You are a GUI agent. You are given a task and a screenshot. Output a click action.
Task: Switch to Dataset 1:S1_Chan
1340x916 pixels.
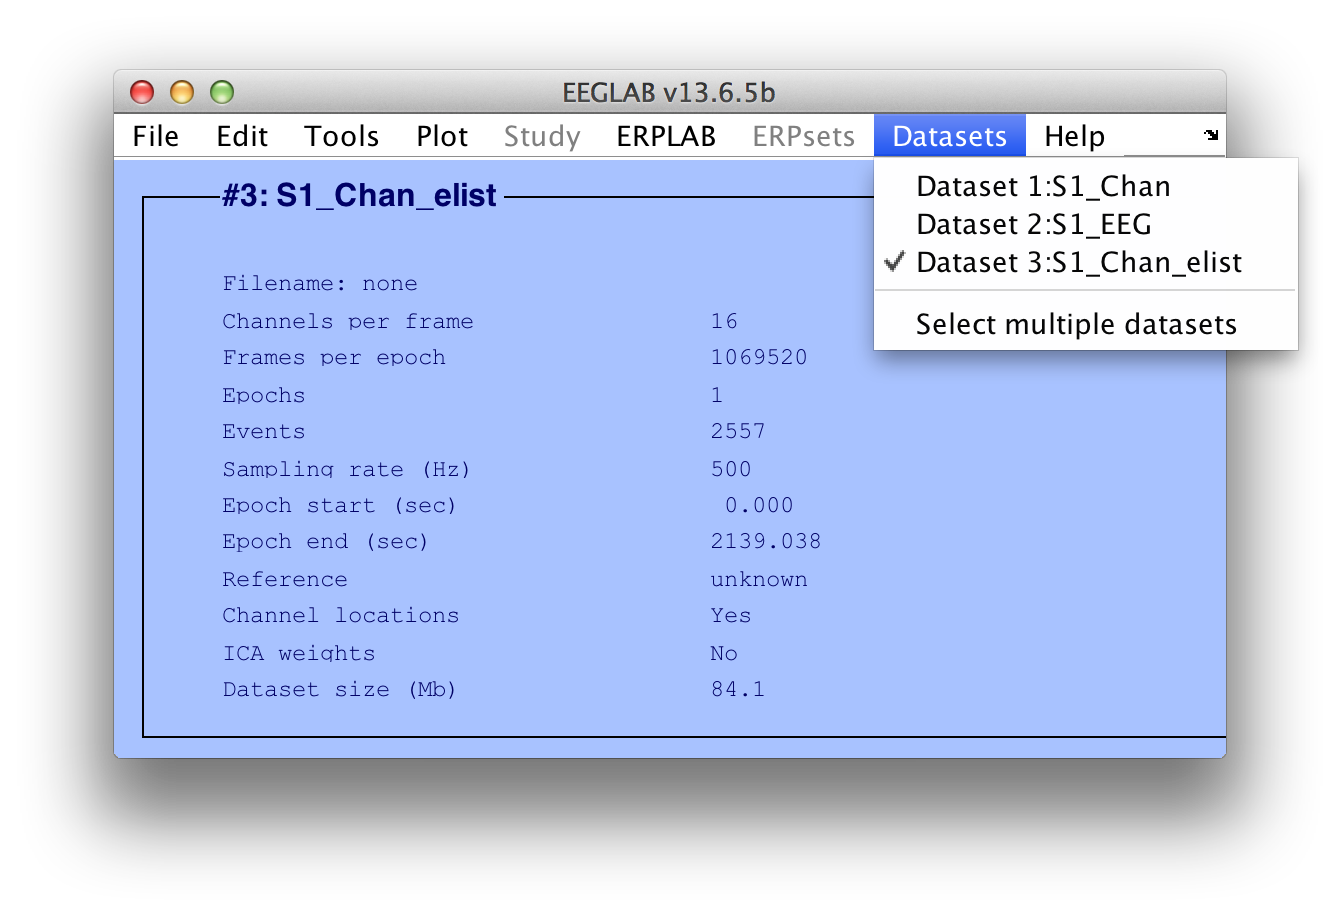click(1086, 187)
